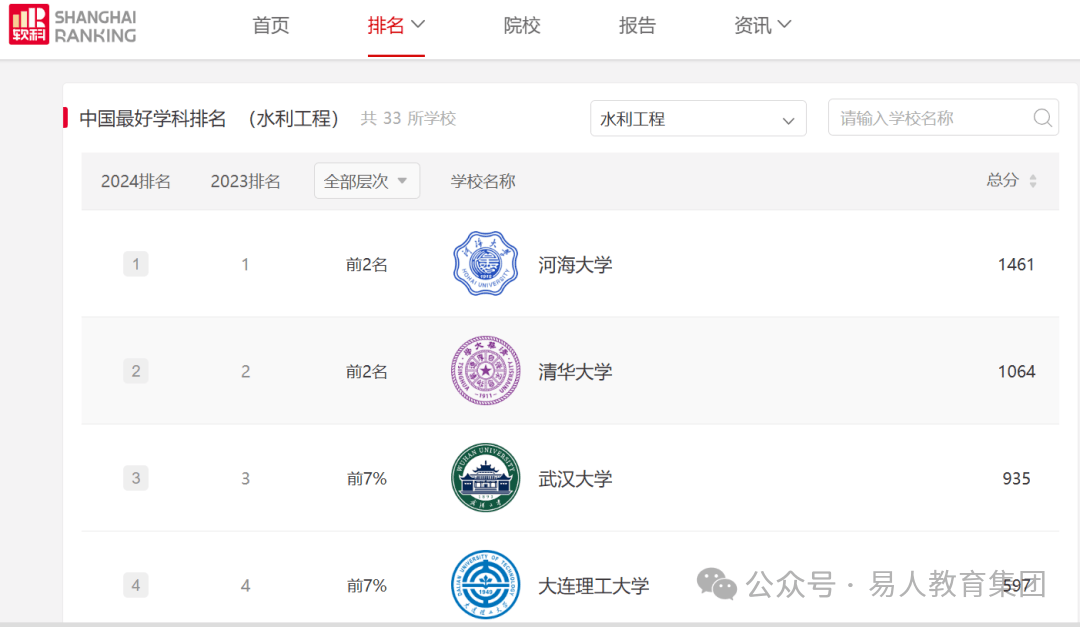
Task: Open the 报告 menu item
Action: [637, 26]
